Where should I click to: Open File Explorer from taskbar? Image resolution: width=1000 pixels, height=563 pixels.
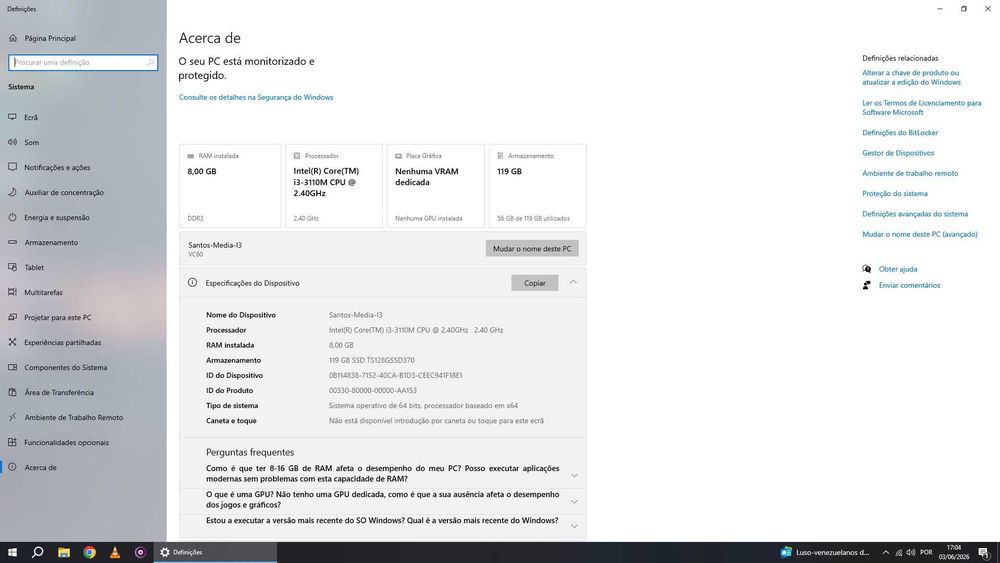64,552
